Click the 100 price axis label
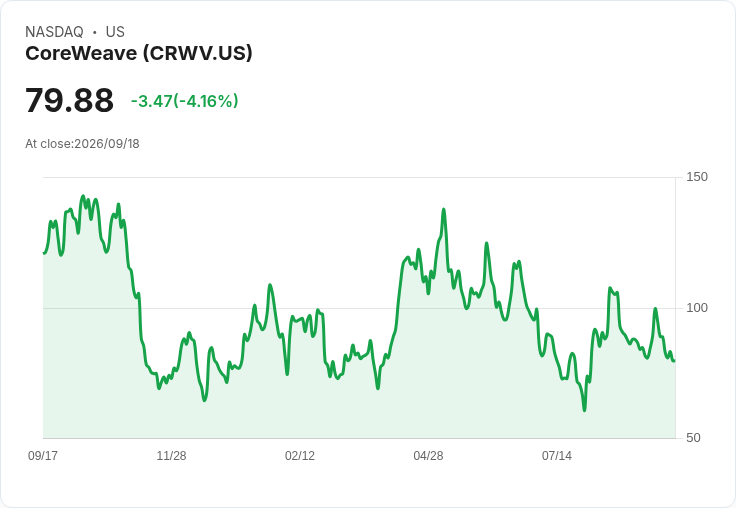 [697, 308]
